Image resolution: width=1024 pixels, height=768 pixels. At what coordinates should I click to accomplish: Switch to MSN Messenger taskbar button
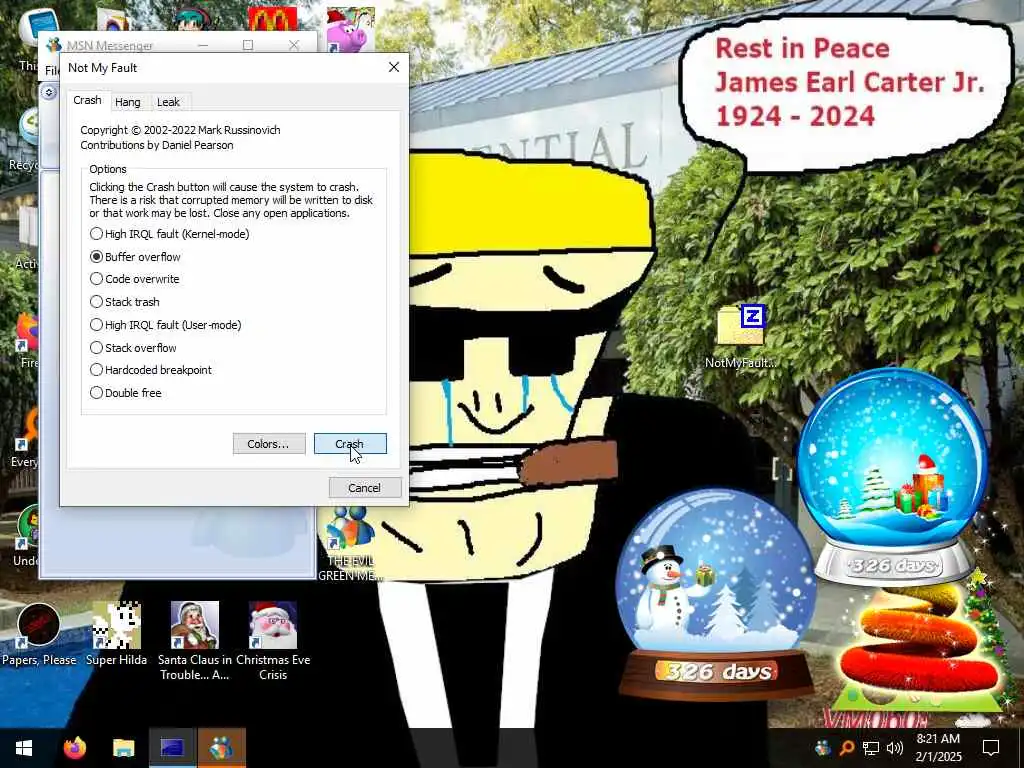click(x=221, y=748)
